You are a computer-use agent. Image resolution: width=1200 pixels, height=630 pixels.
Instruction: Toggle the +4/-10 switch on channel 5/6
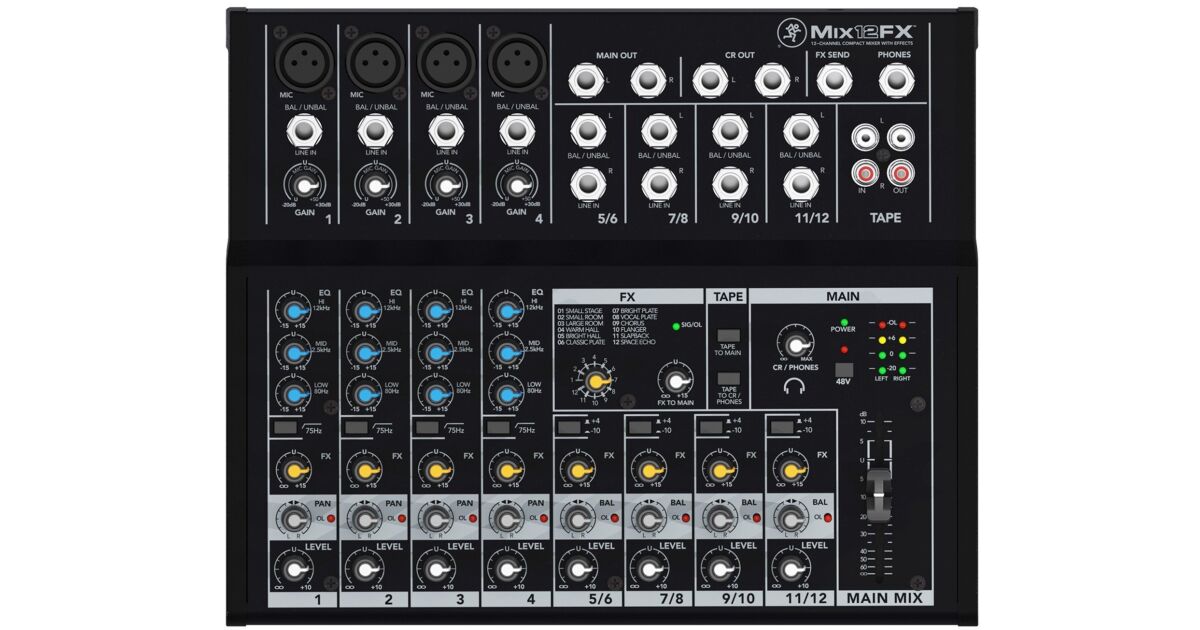(569, 427)
